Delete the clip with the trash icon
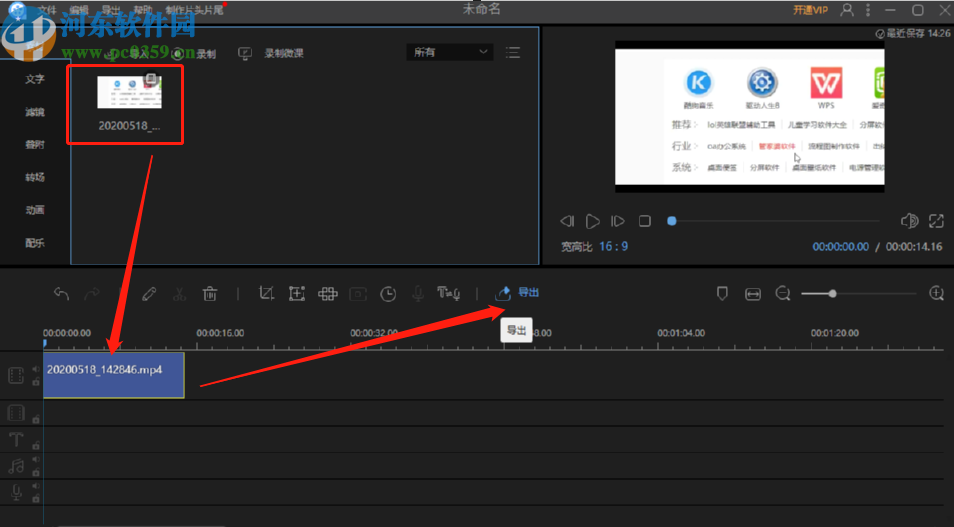Viewport: 954px width, 527px height. [210, 293]
